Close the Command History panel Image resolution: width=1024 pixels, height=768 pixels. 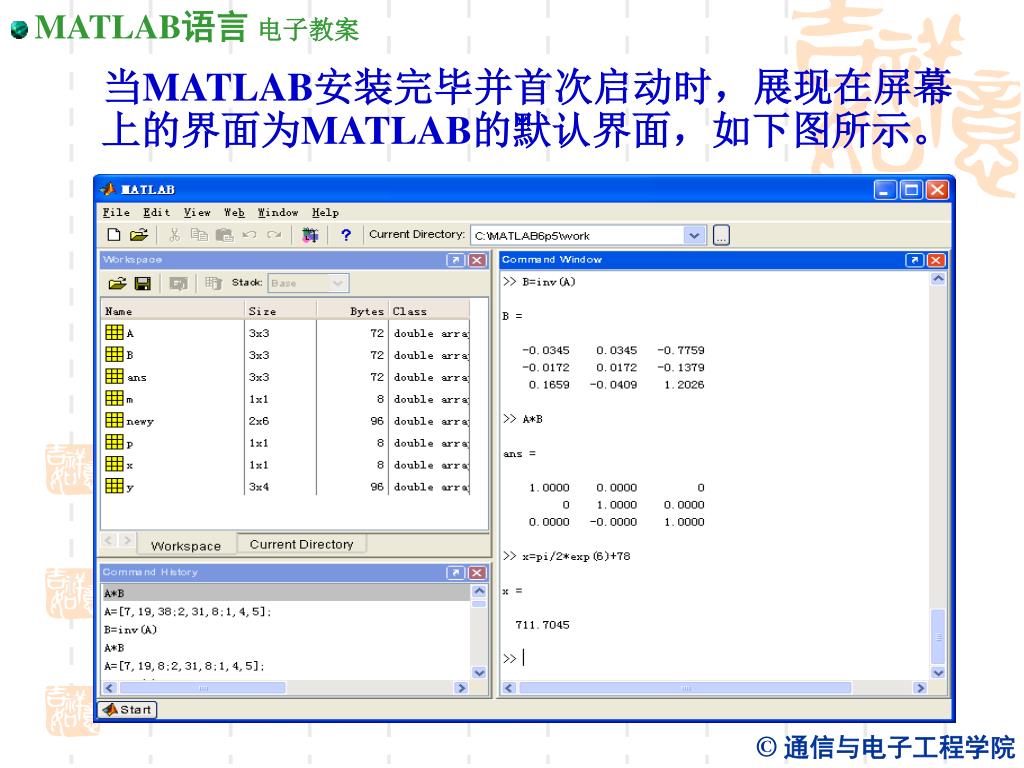click(477, 573)
